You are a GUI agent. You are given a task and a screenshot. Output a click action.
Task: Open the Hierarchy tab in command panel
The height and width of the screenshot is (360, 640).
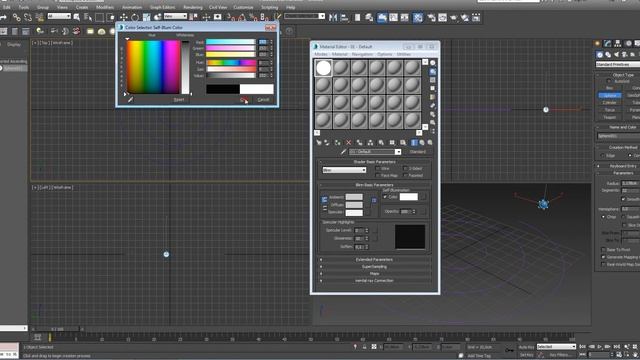(x=618, y=43)
